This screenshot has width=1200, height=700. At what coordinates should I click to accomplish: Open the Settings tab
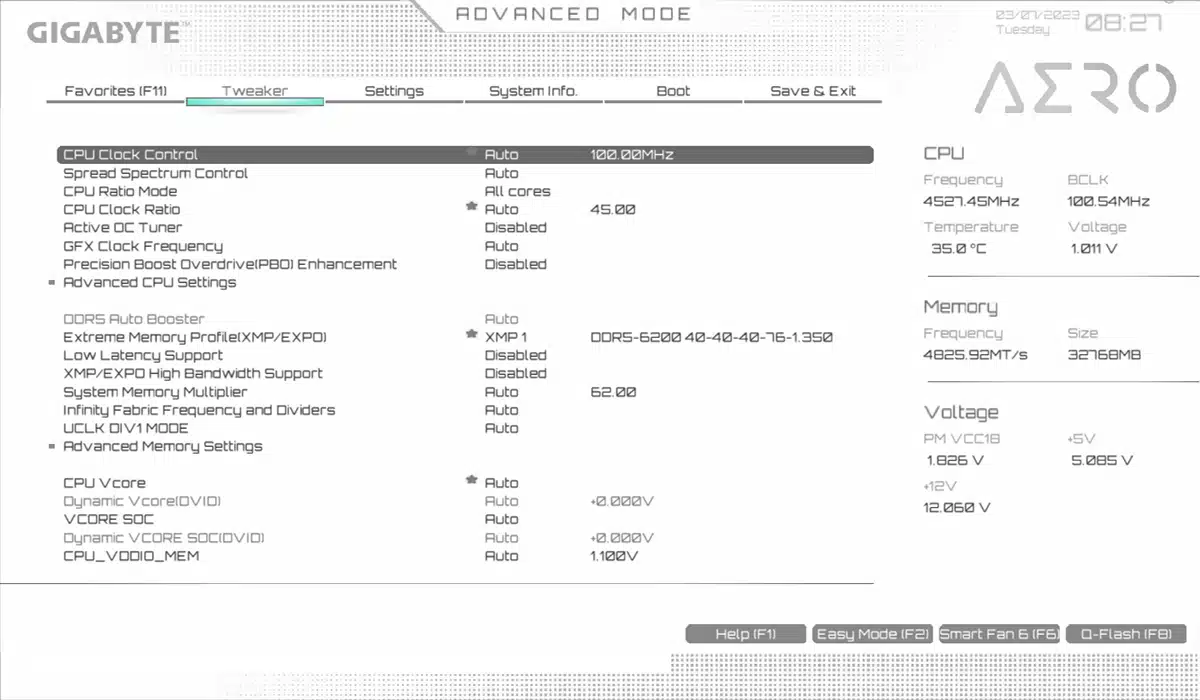394,91
